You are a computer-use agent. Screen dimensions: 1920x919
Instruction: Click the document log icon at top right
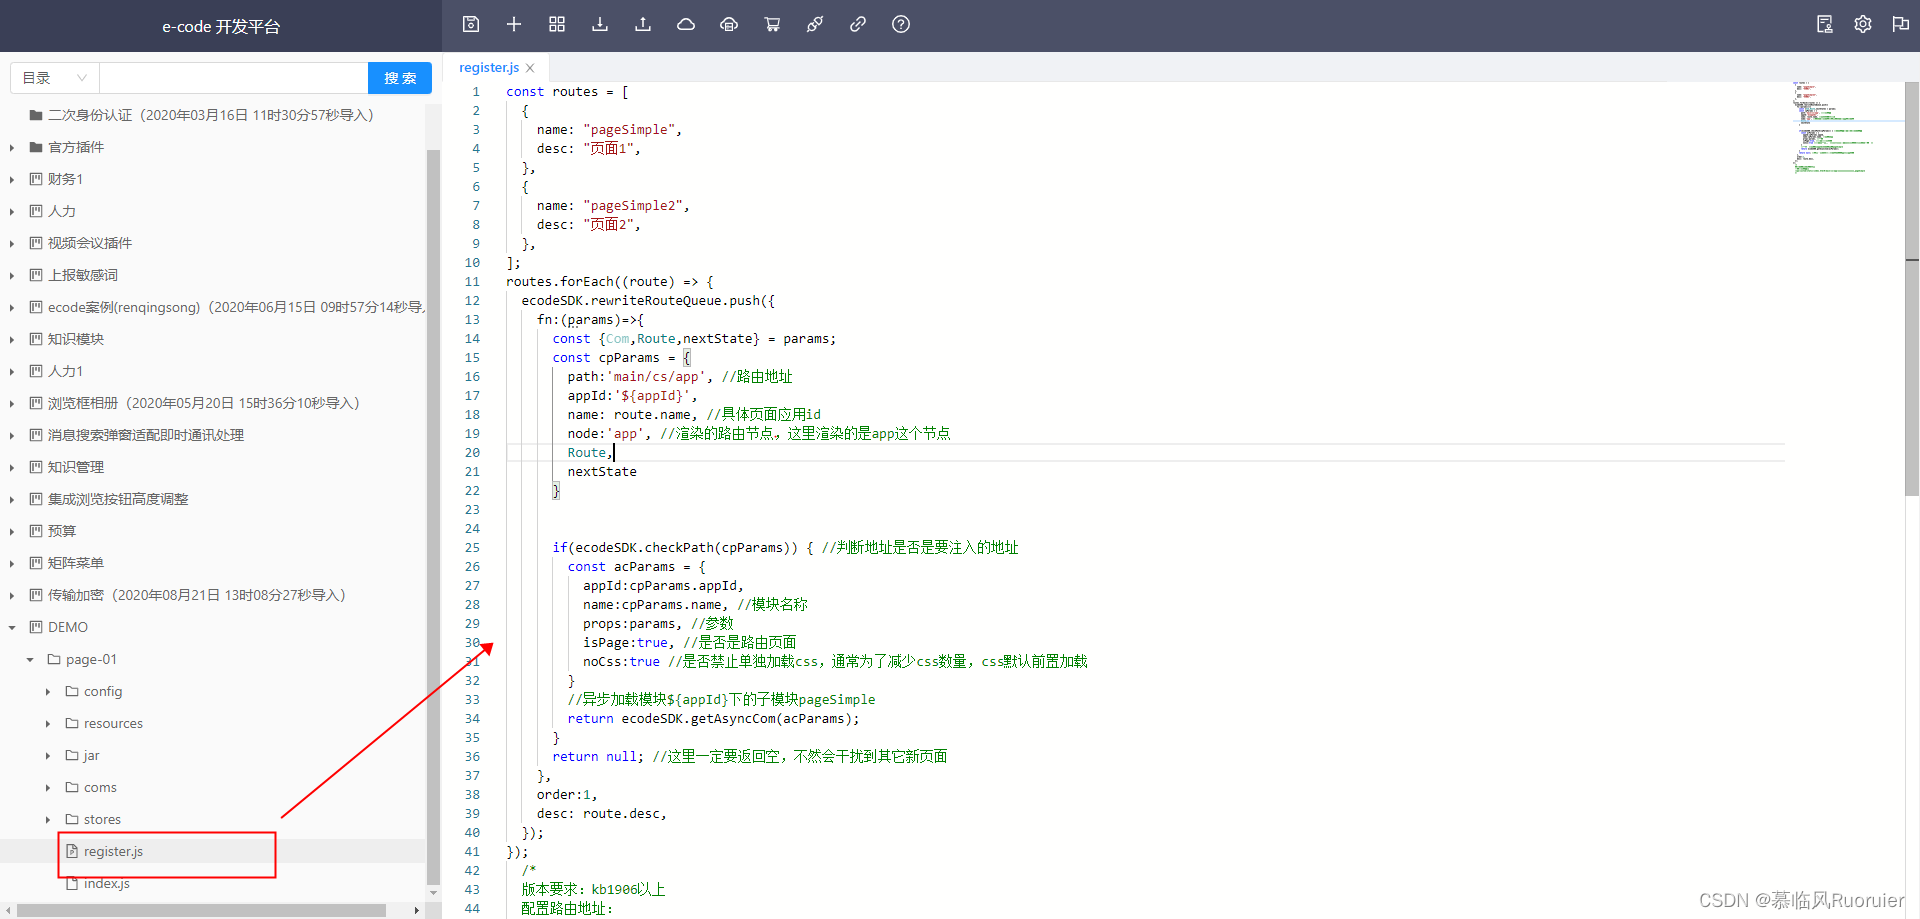(1825, 24)
